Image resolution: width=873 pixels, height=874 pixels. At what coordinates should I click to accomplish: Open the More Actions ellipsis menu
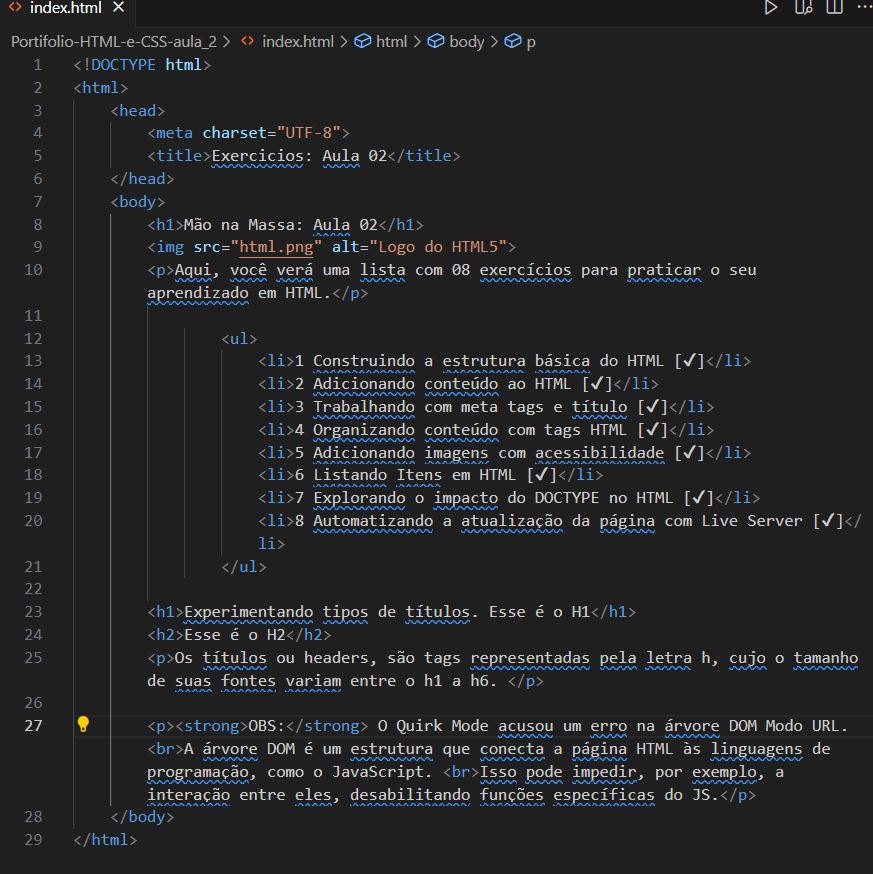[864, 6]
